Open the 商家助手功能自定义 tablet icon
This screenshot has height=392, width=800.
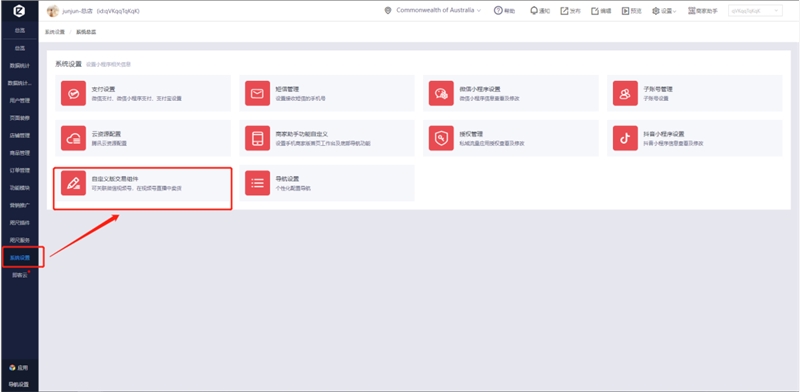pos(258,138)
